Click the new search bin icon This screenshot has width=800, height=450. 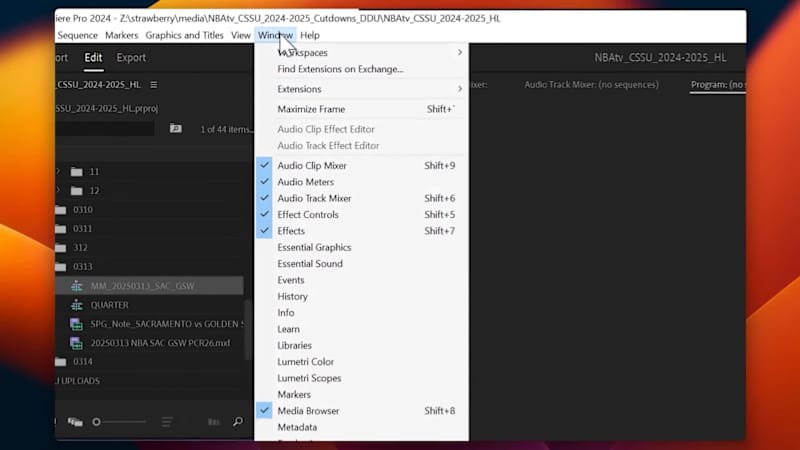[176, 129]
